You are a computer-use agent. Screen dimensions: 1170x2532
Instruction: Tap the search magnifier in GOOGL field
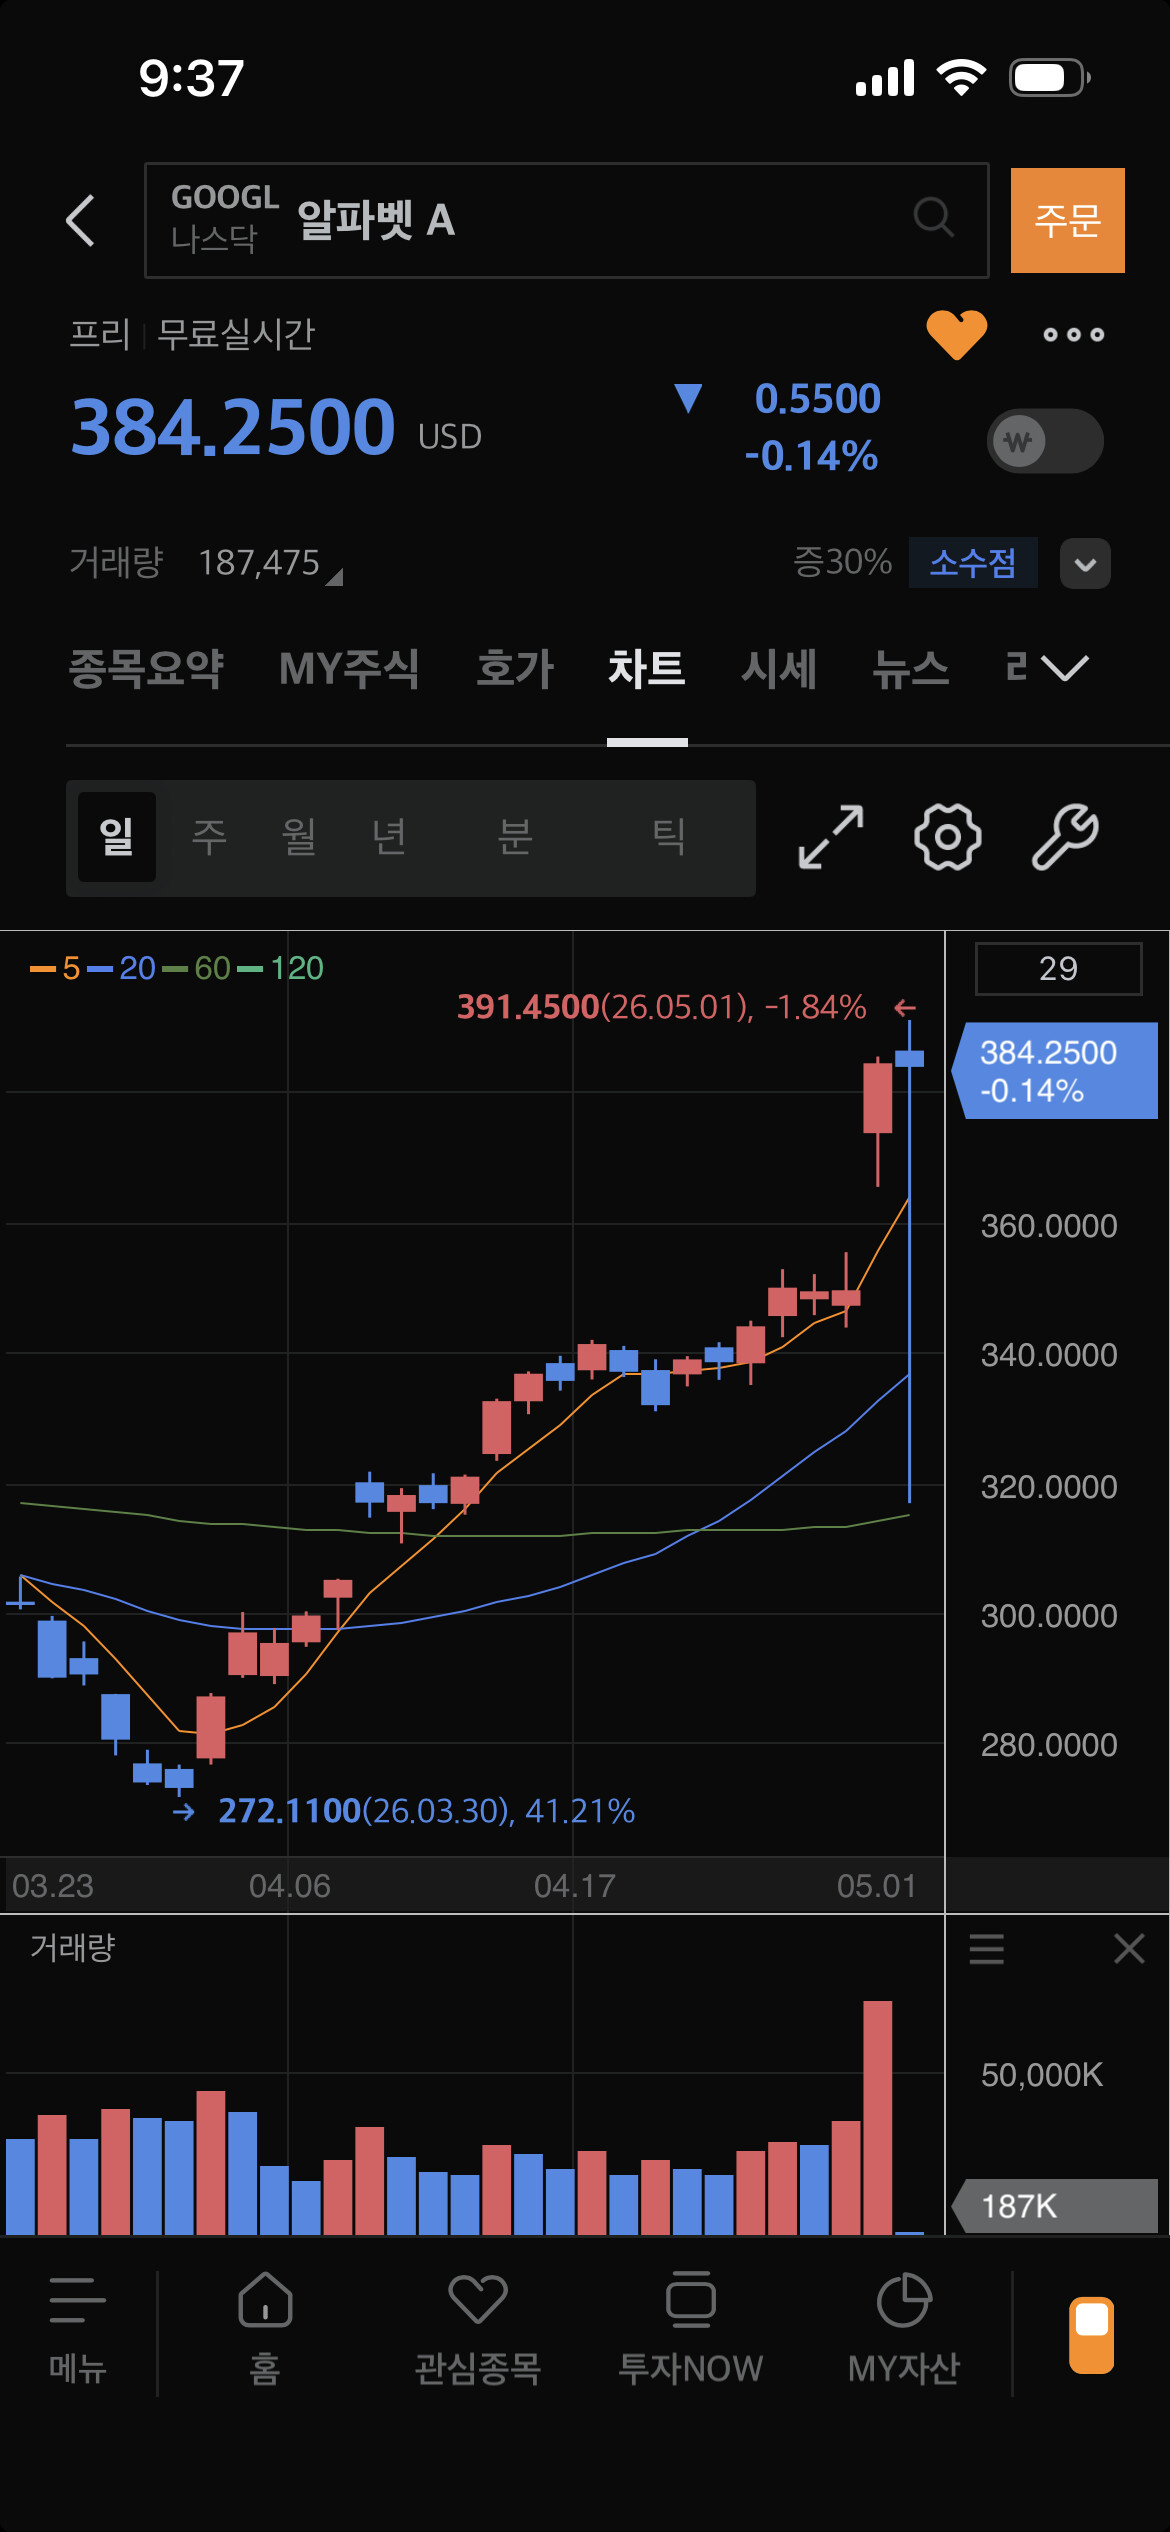(x=934, y=217)
